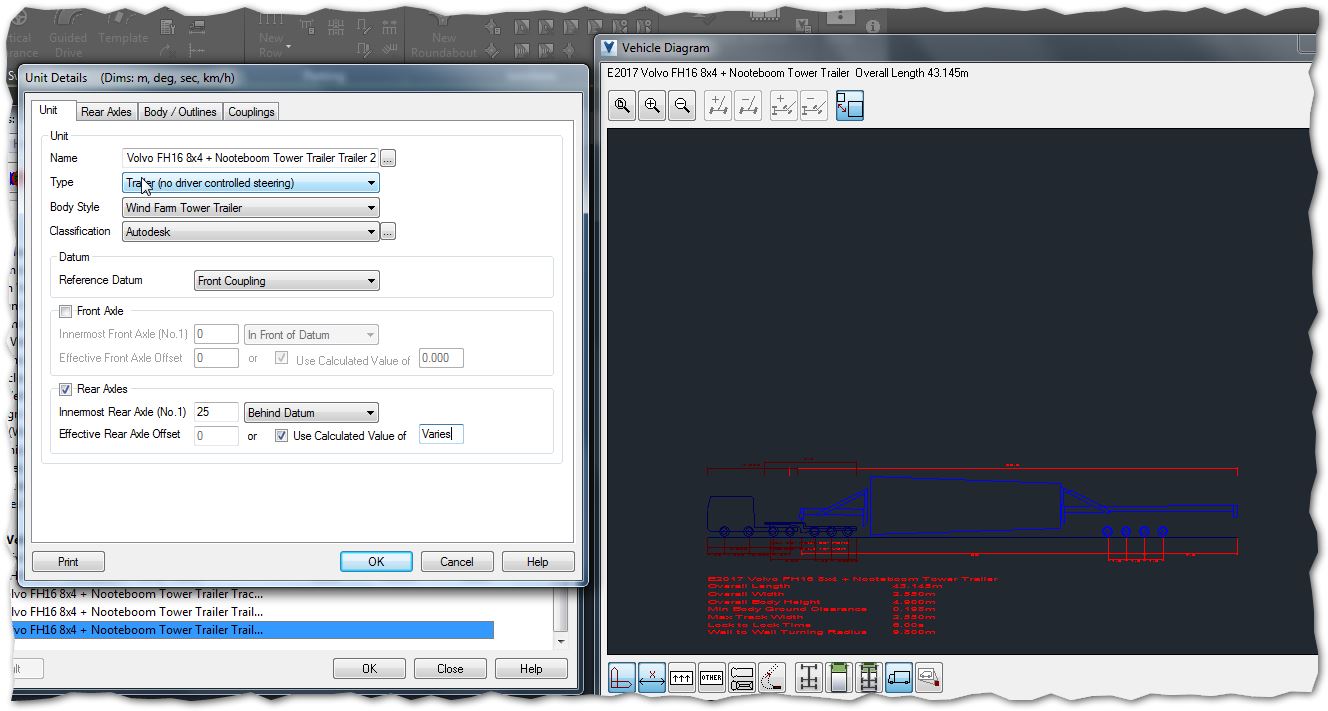
Task: Toggle front axle Use Calculated Value checkbox
Action: coord(282,359)
